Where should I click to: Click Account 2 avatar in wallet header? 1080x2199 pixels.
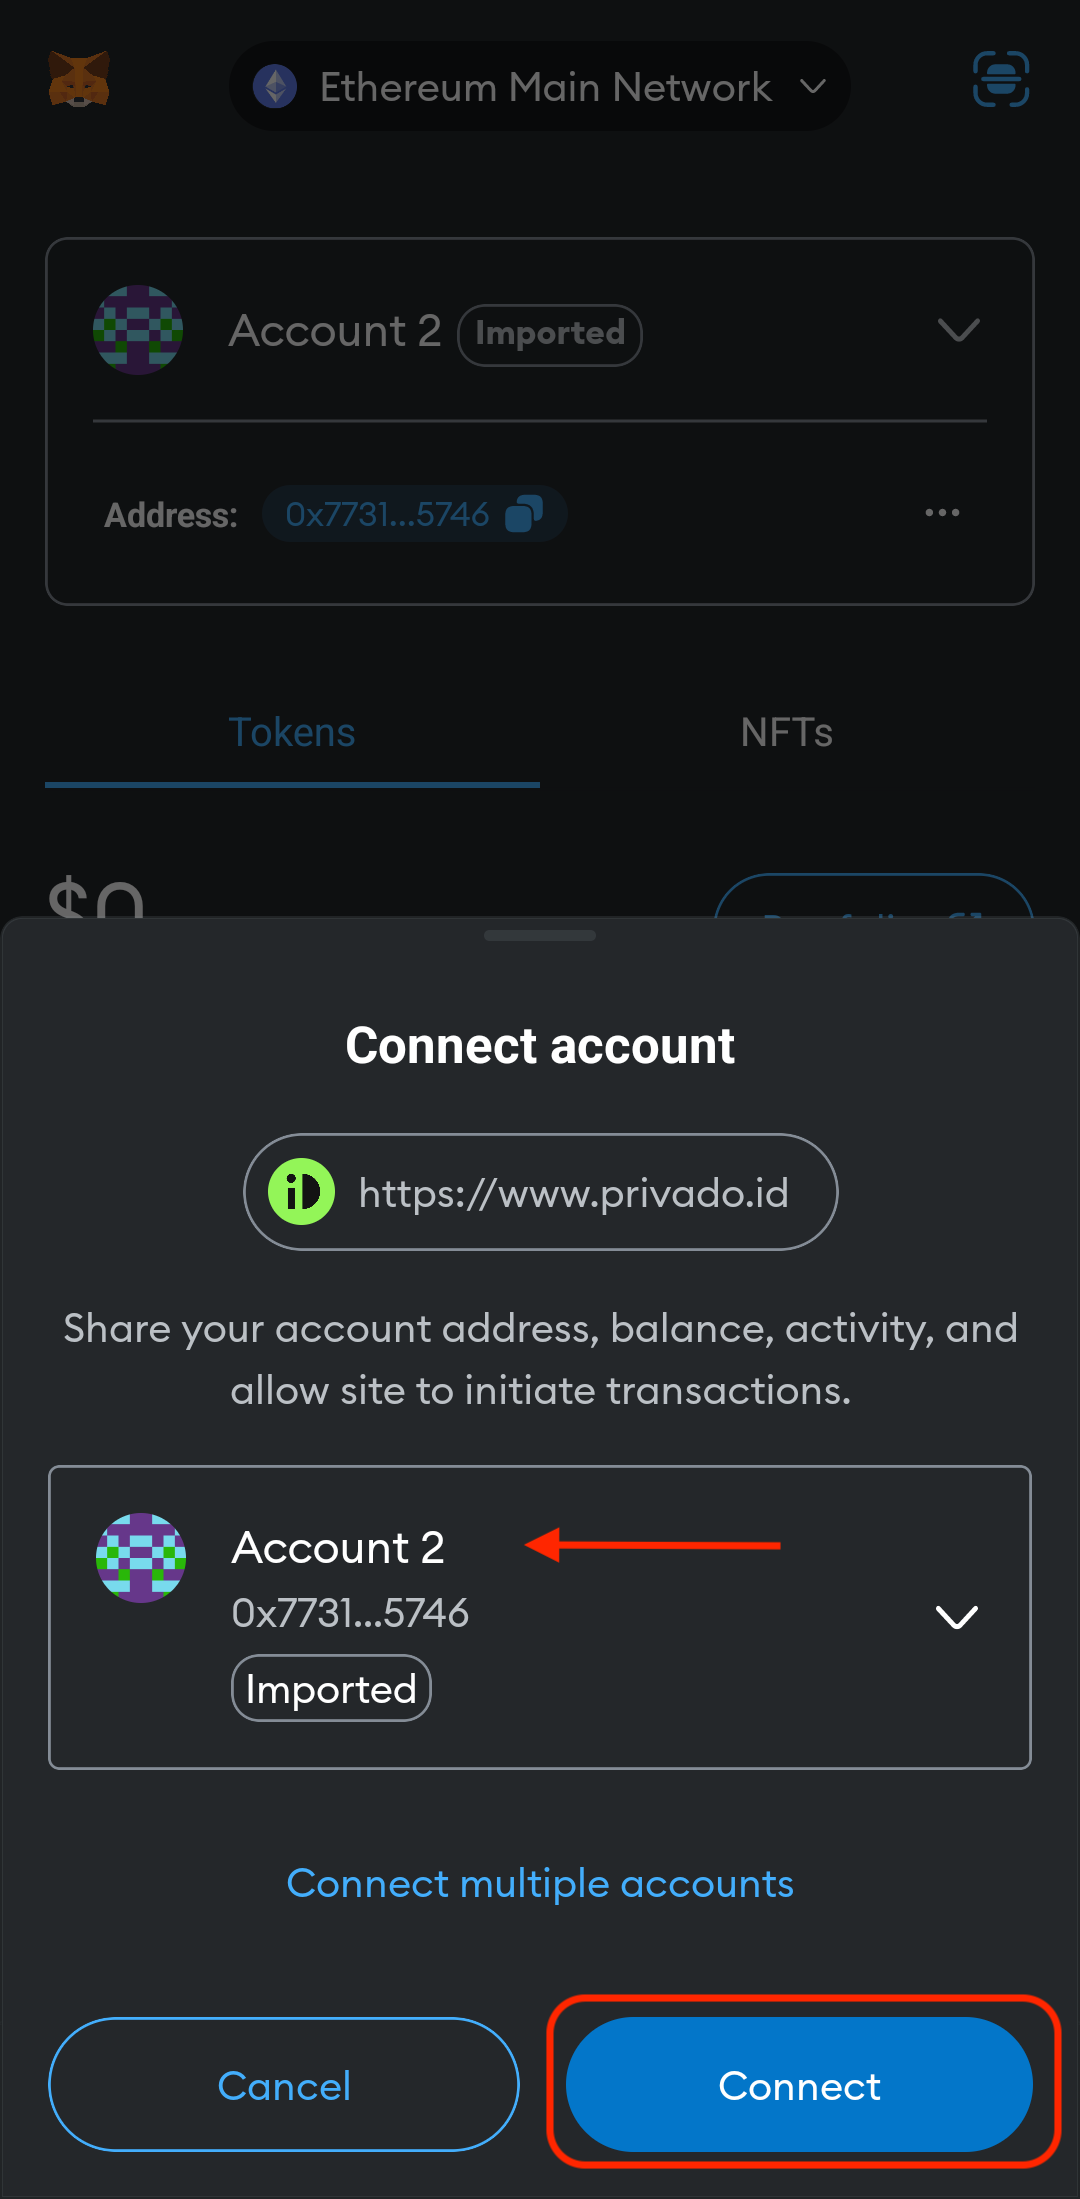[138, 330]
